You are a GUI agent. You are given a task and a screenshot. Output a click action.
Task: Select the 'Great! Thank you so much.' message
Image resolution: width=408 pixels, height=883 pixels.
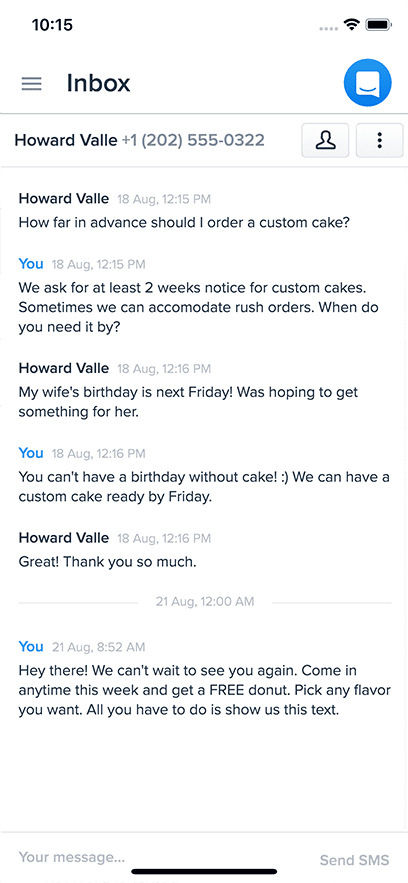pyautogui.click(x=107, y=561)
